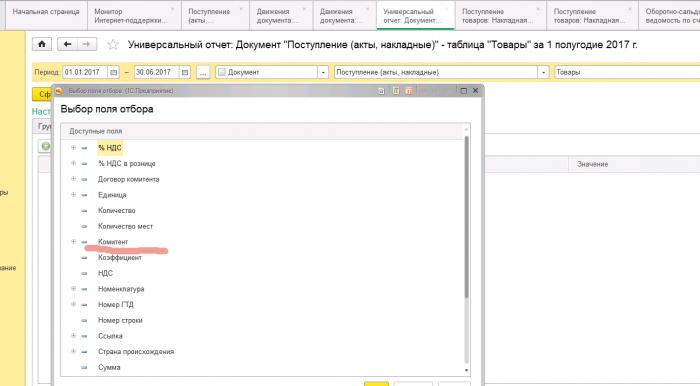The image size is (700, 386).
Task: Select the НДС field
Action: pyautogui.click(x=105, y=273)
